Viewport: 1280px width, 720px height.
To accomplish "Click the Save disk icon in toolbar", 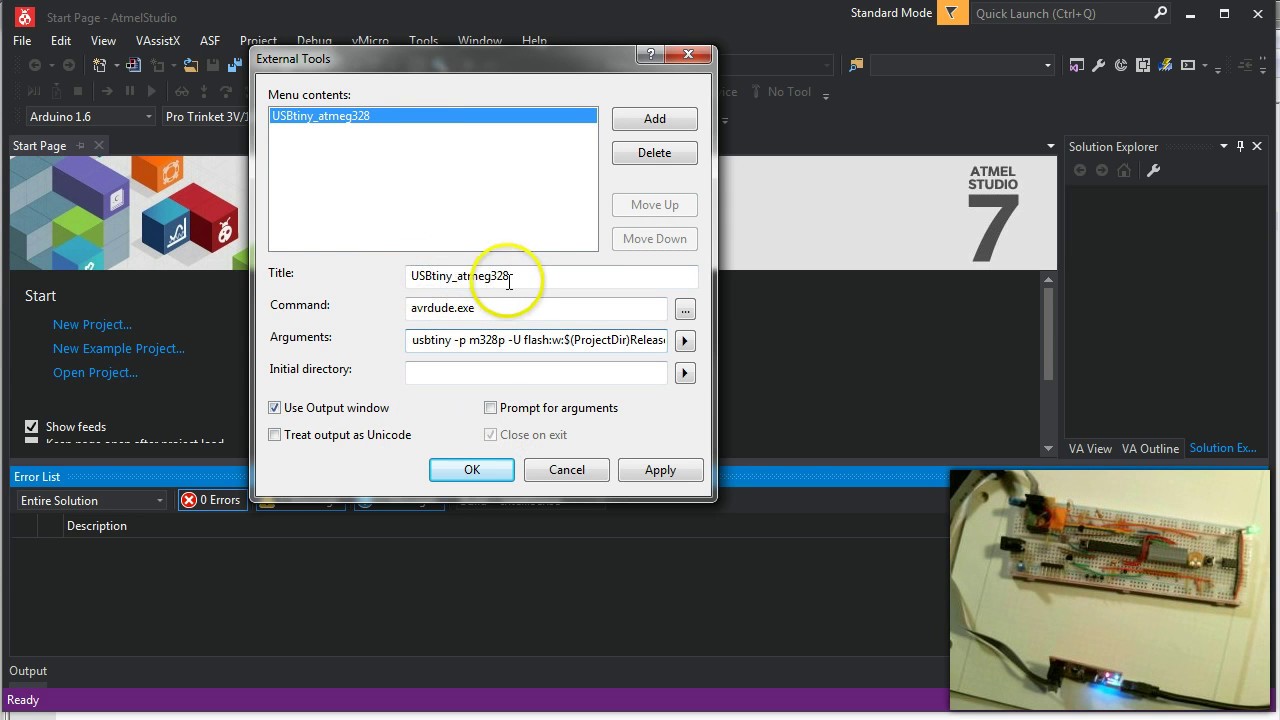I will (213, 65).
